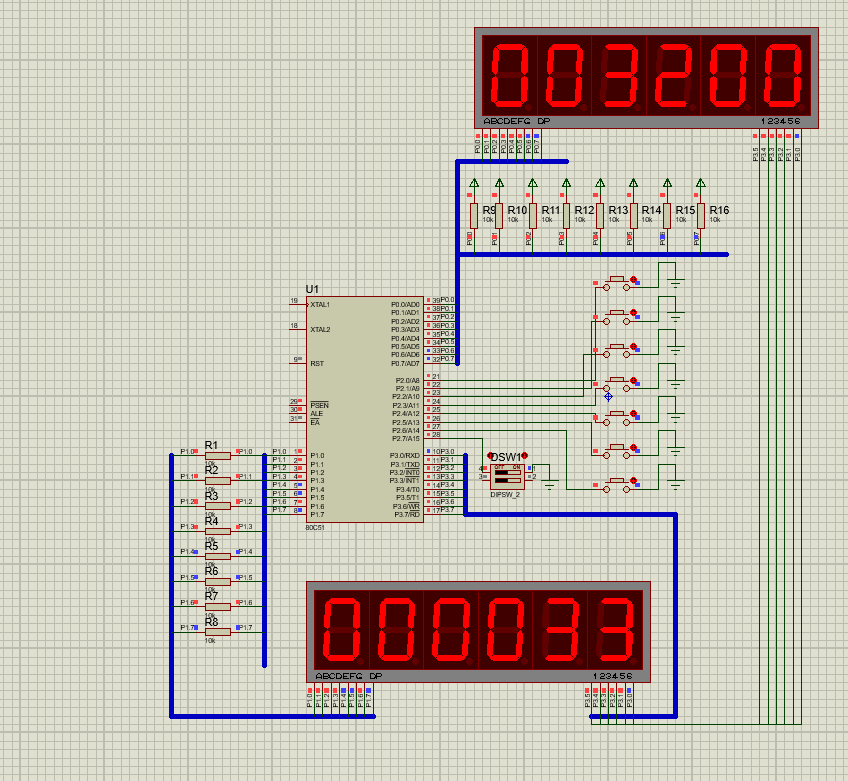Viewport: 848px width, 781px height.
Task: Click the U1 reference label
Action: pyautogui.click(x=312, y=289)
